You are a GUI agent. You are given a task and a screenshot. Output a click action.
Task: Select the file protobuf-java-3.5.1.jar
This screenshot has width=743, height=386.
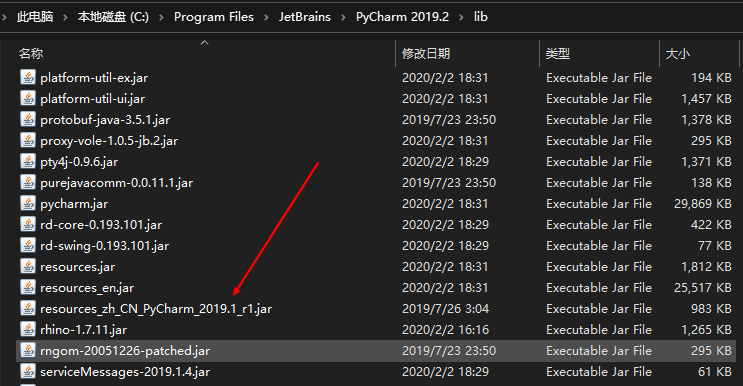105,120
